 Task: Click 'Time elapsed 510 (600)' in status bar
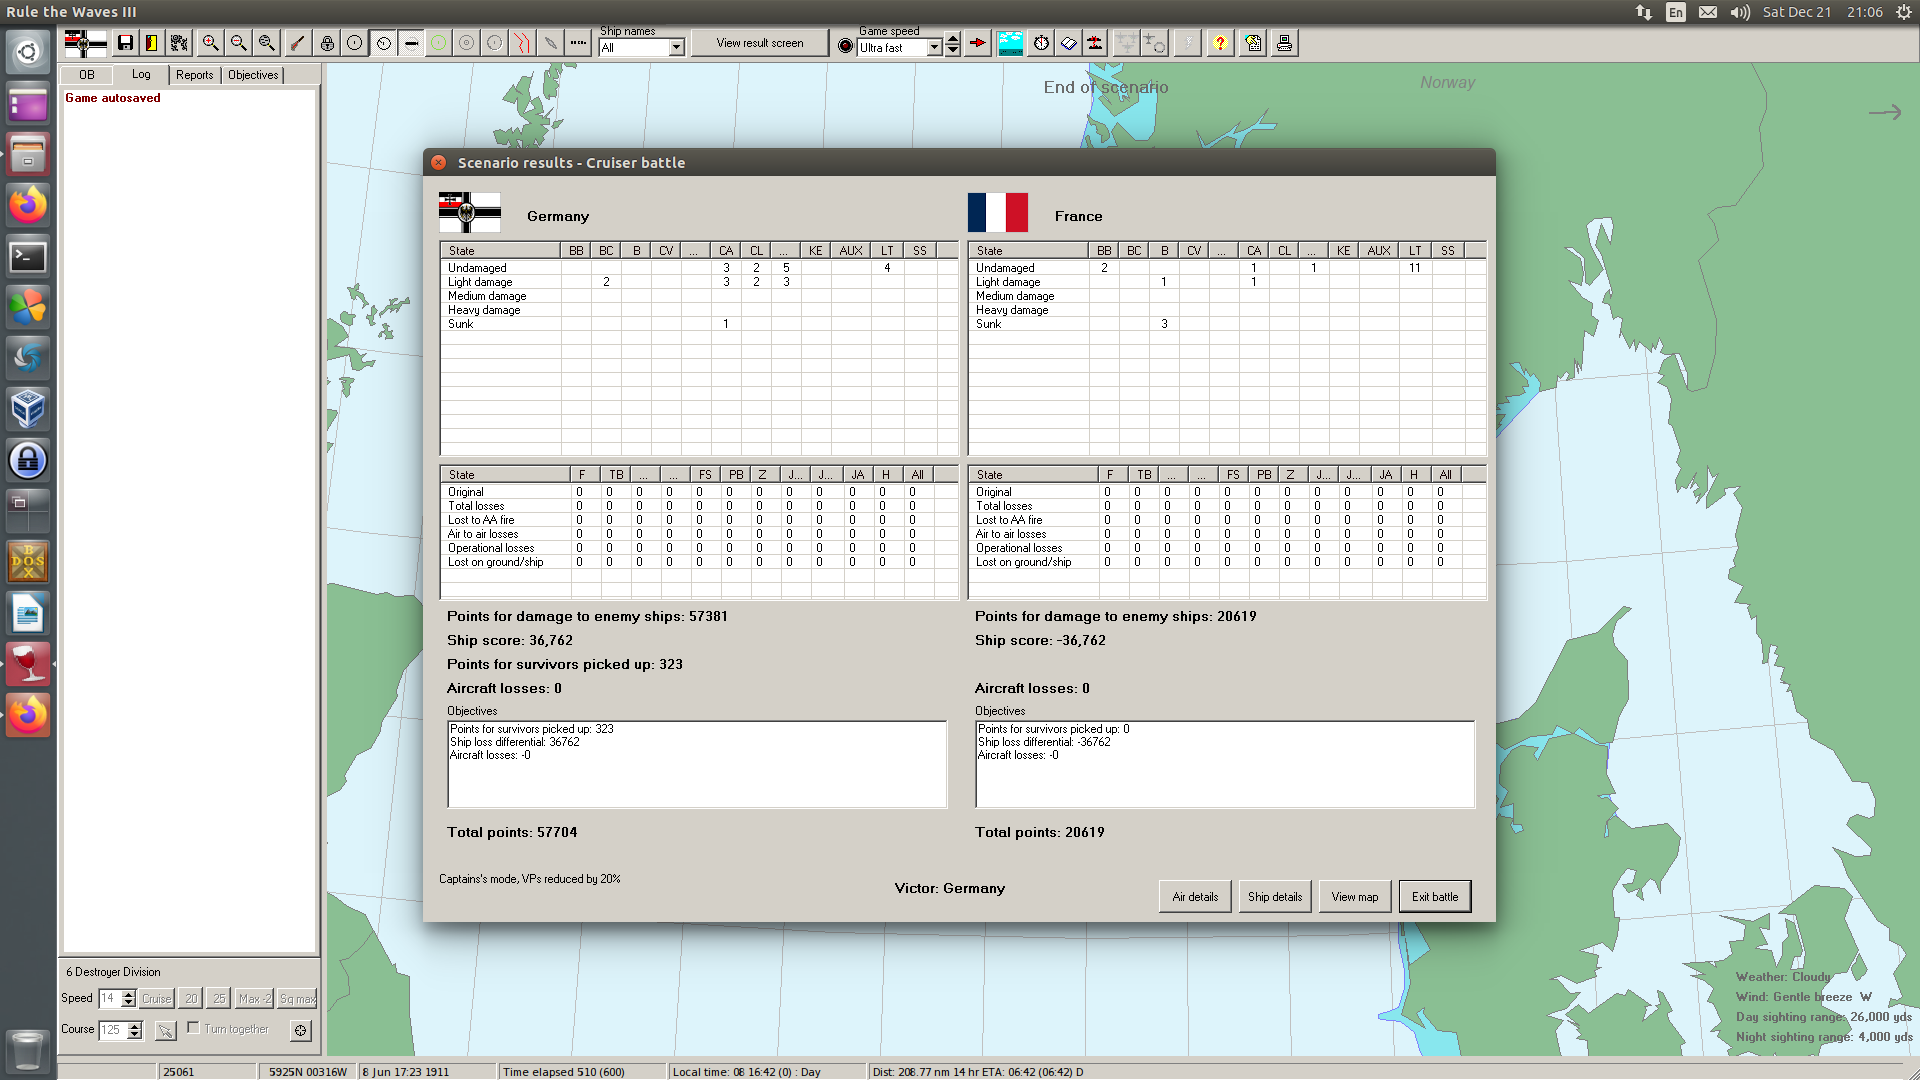[x=564, y=1072]
